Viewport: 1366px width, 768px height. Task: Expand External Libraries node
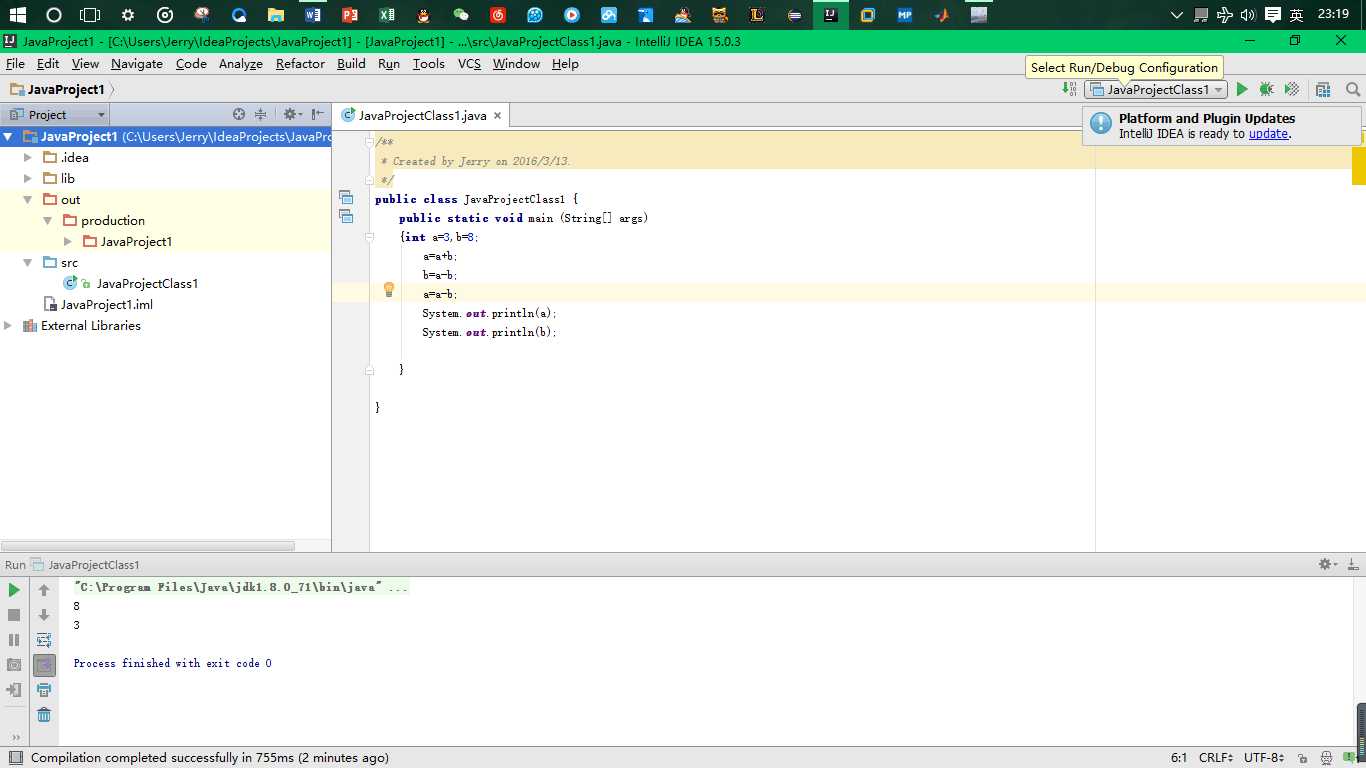8,326
